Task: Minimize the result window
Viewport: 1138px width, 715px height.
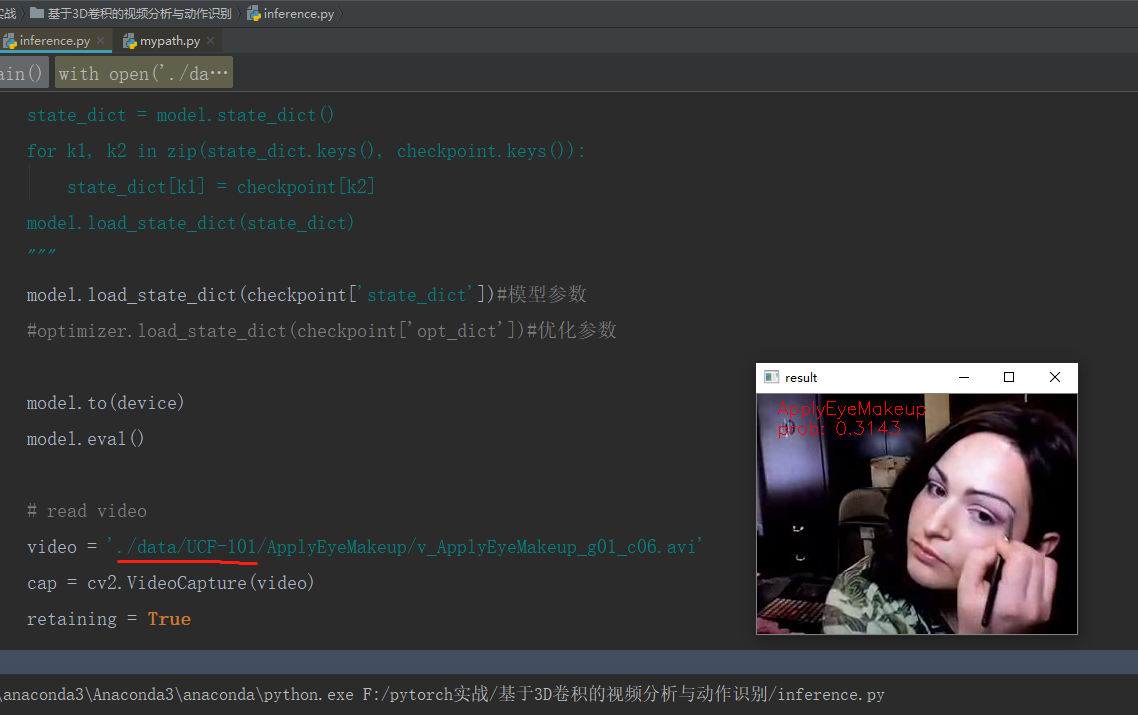Action: click(964, 377)
